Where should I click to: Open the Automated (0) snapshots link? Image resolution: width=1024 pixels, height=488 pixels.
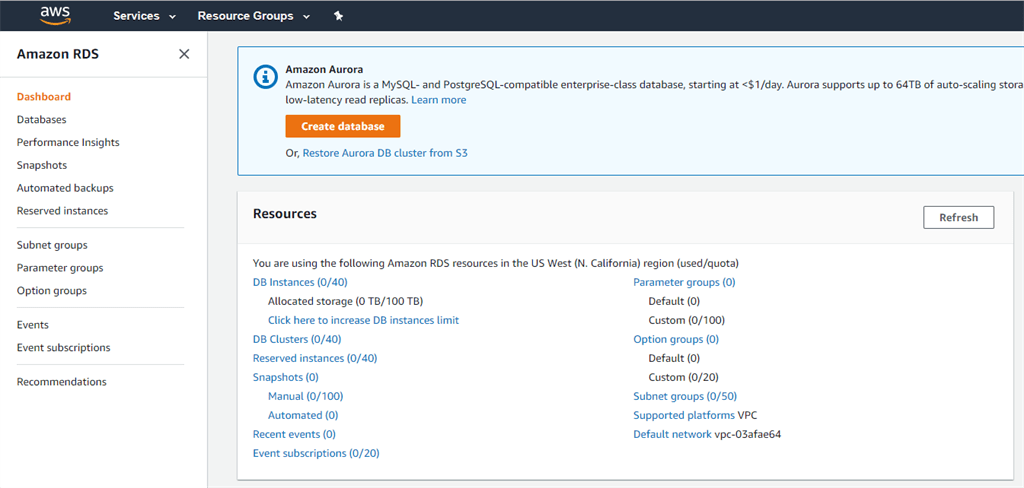[x=303, y=415]
